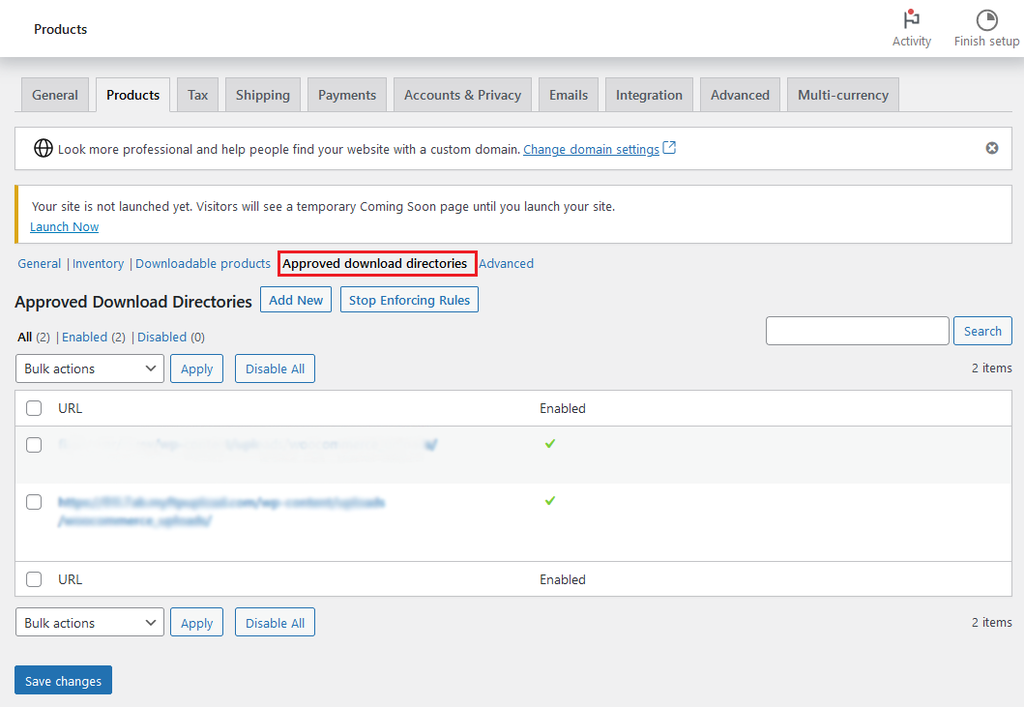This screenshot has width=1024, height=707.
Task: Check the first URL row checkbox
Action: pos(34,445)
